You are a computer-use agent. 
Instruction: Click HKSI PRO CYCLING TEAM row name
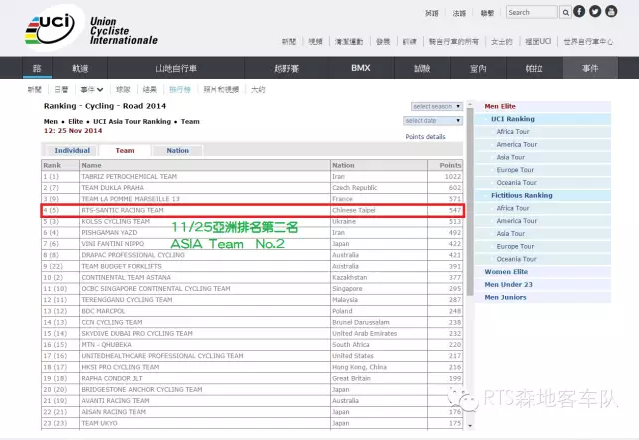(120, 367)
